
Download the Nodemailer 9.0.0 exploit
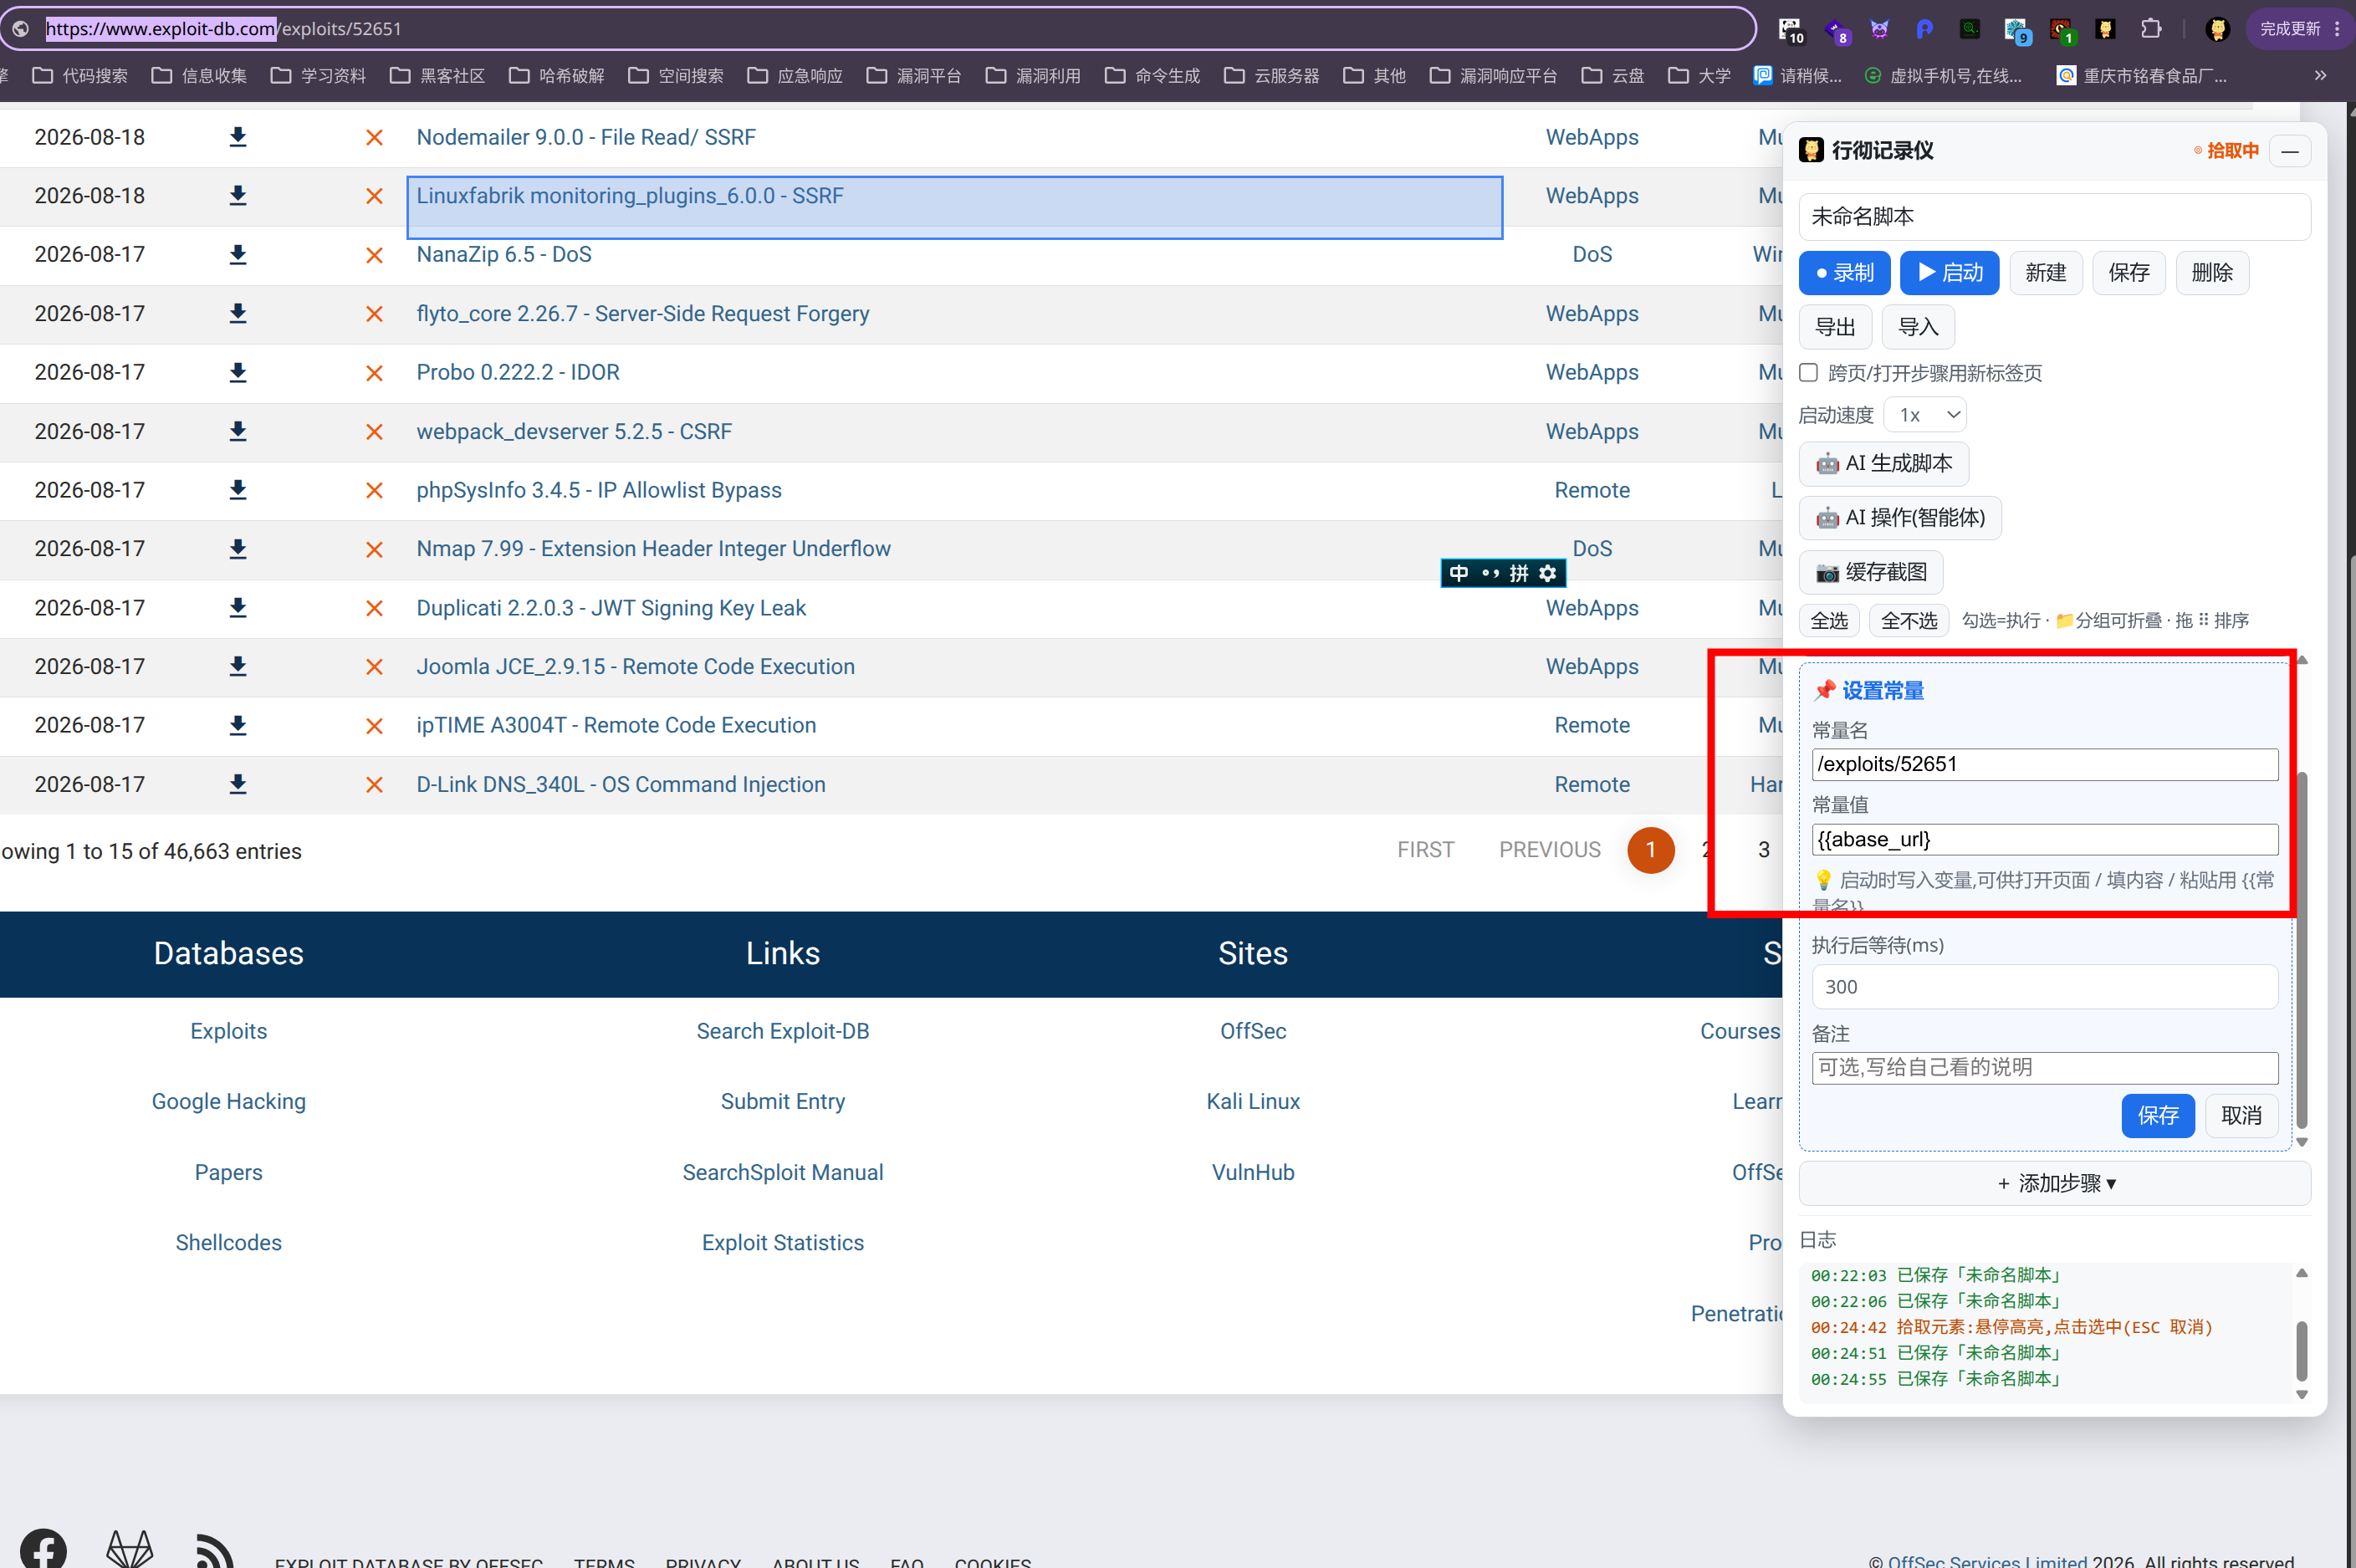point(238,137)
